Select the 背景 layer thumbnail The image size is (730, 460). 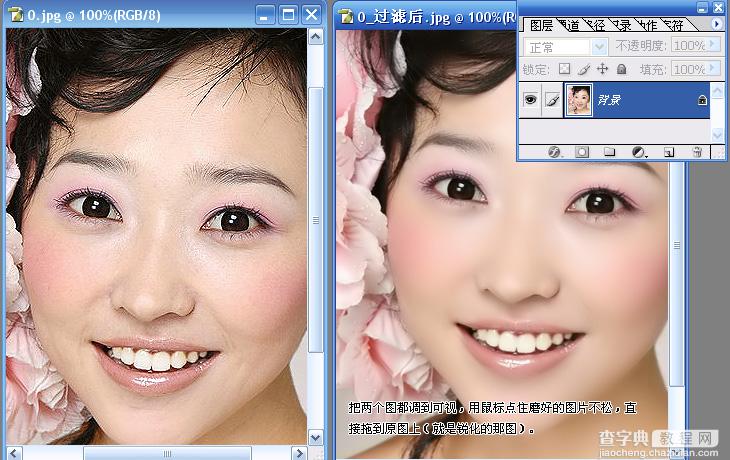pos(578,100)
